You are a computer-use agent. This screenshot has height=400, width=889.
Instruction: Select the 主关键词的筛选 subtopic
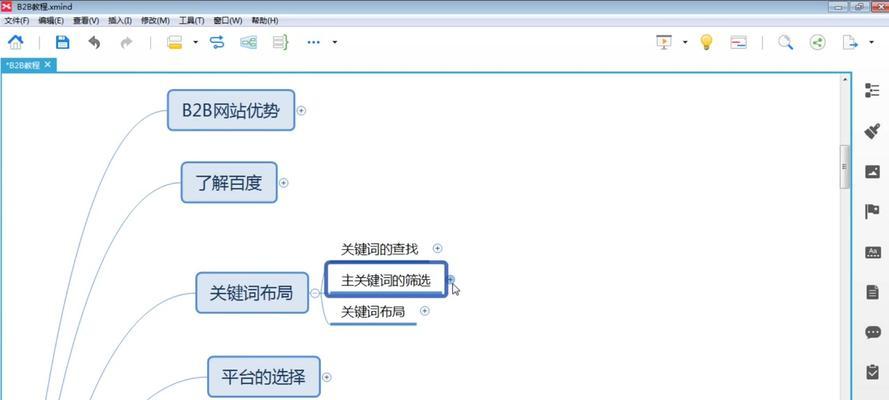(x=386, y=279)
